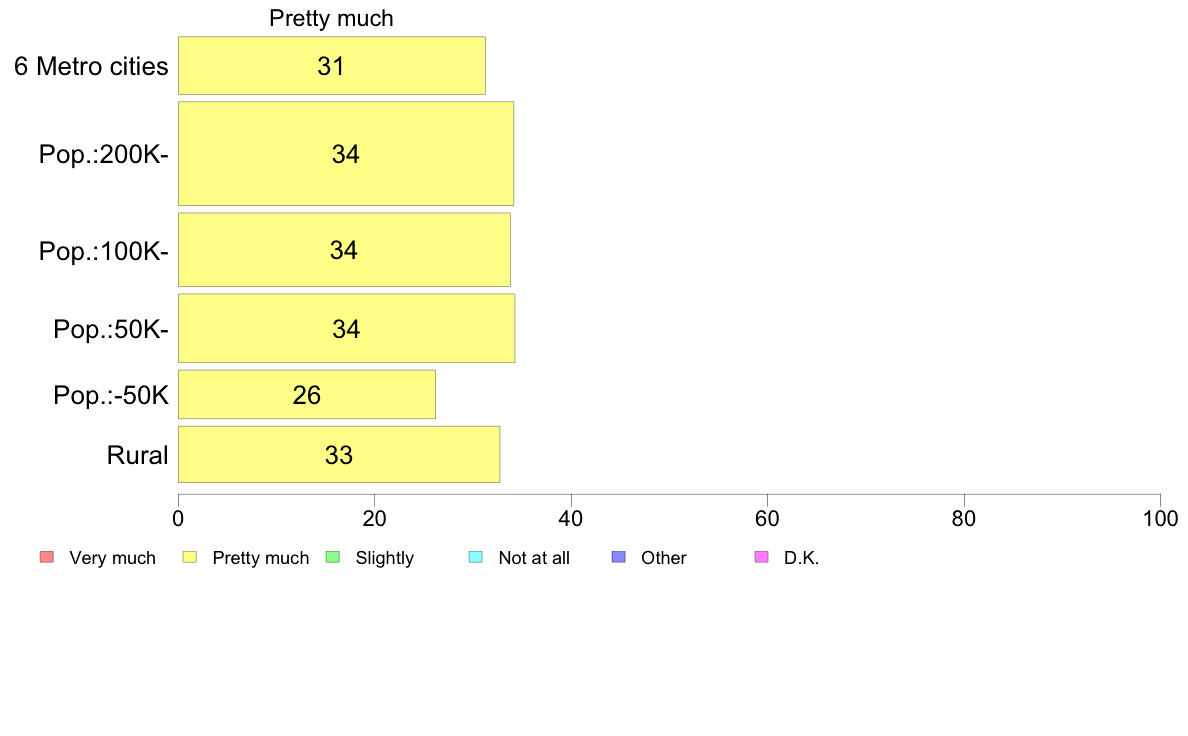Select the Pop.:200K- bar showing 34
The width and height of the screenshot is (1188, 736).
pyautogui.click(x=345, y=154)
